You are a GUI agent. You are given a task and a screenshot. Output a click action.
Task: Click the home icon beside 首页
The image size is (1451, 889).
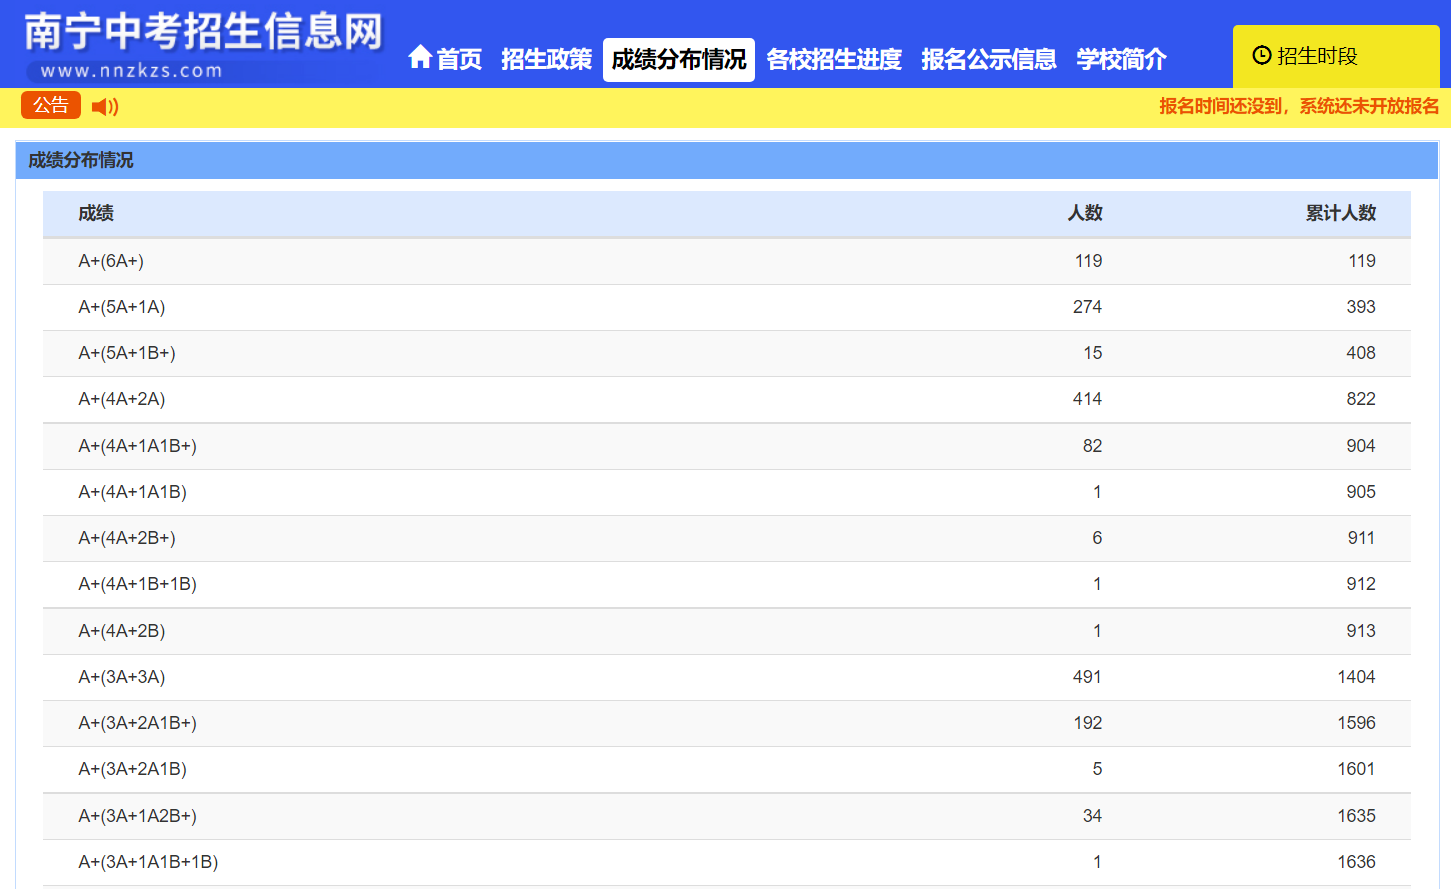420,58
